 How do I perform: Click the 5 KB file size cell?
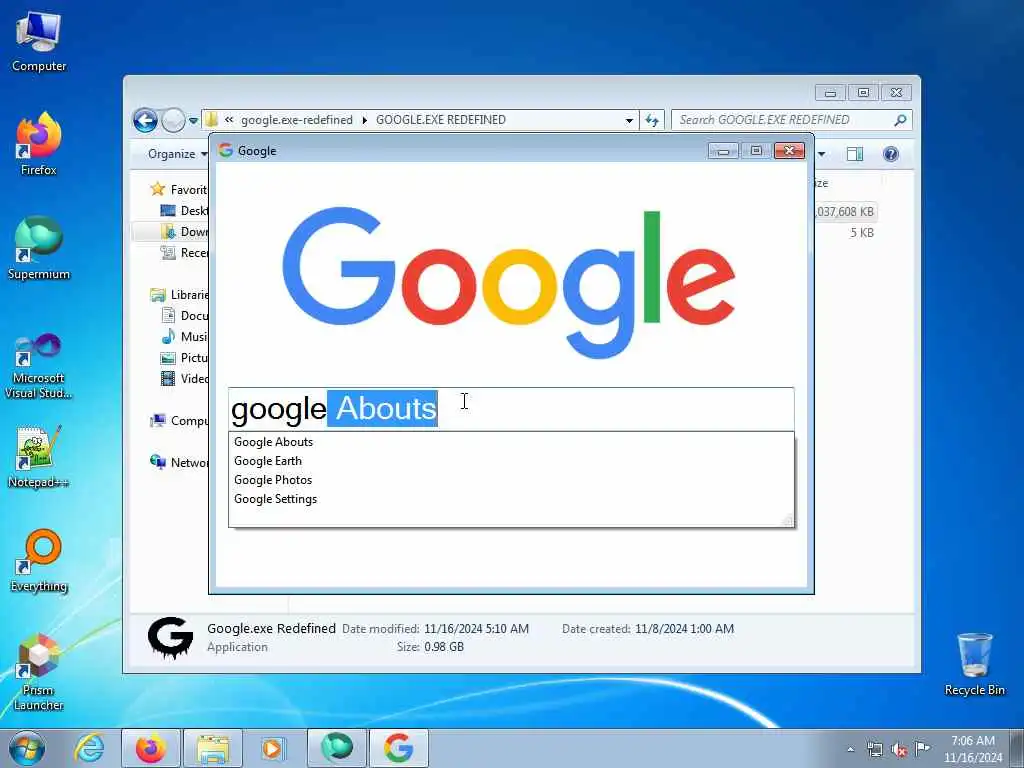tap(861, 232)
